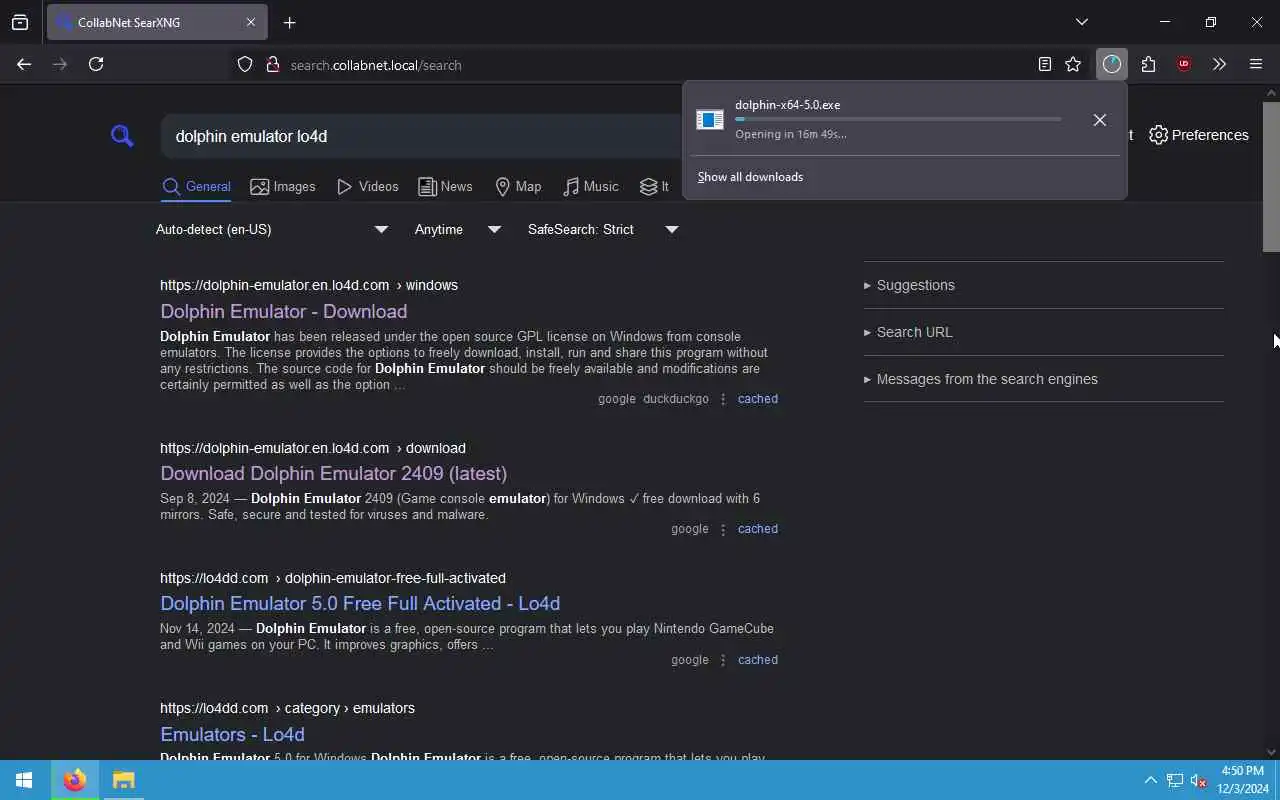Open cached link for 5.0 Free Full Activated result
Viewport: 1280px width, 800px height.
coord(757,660)
